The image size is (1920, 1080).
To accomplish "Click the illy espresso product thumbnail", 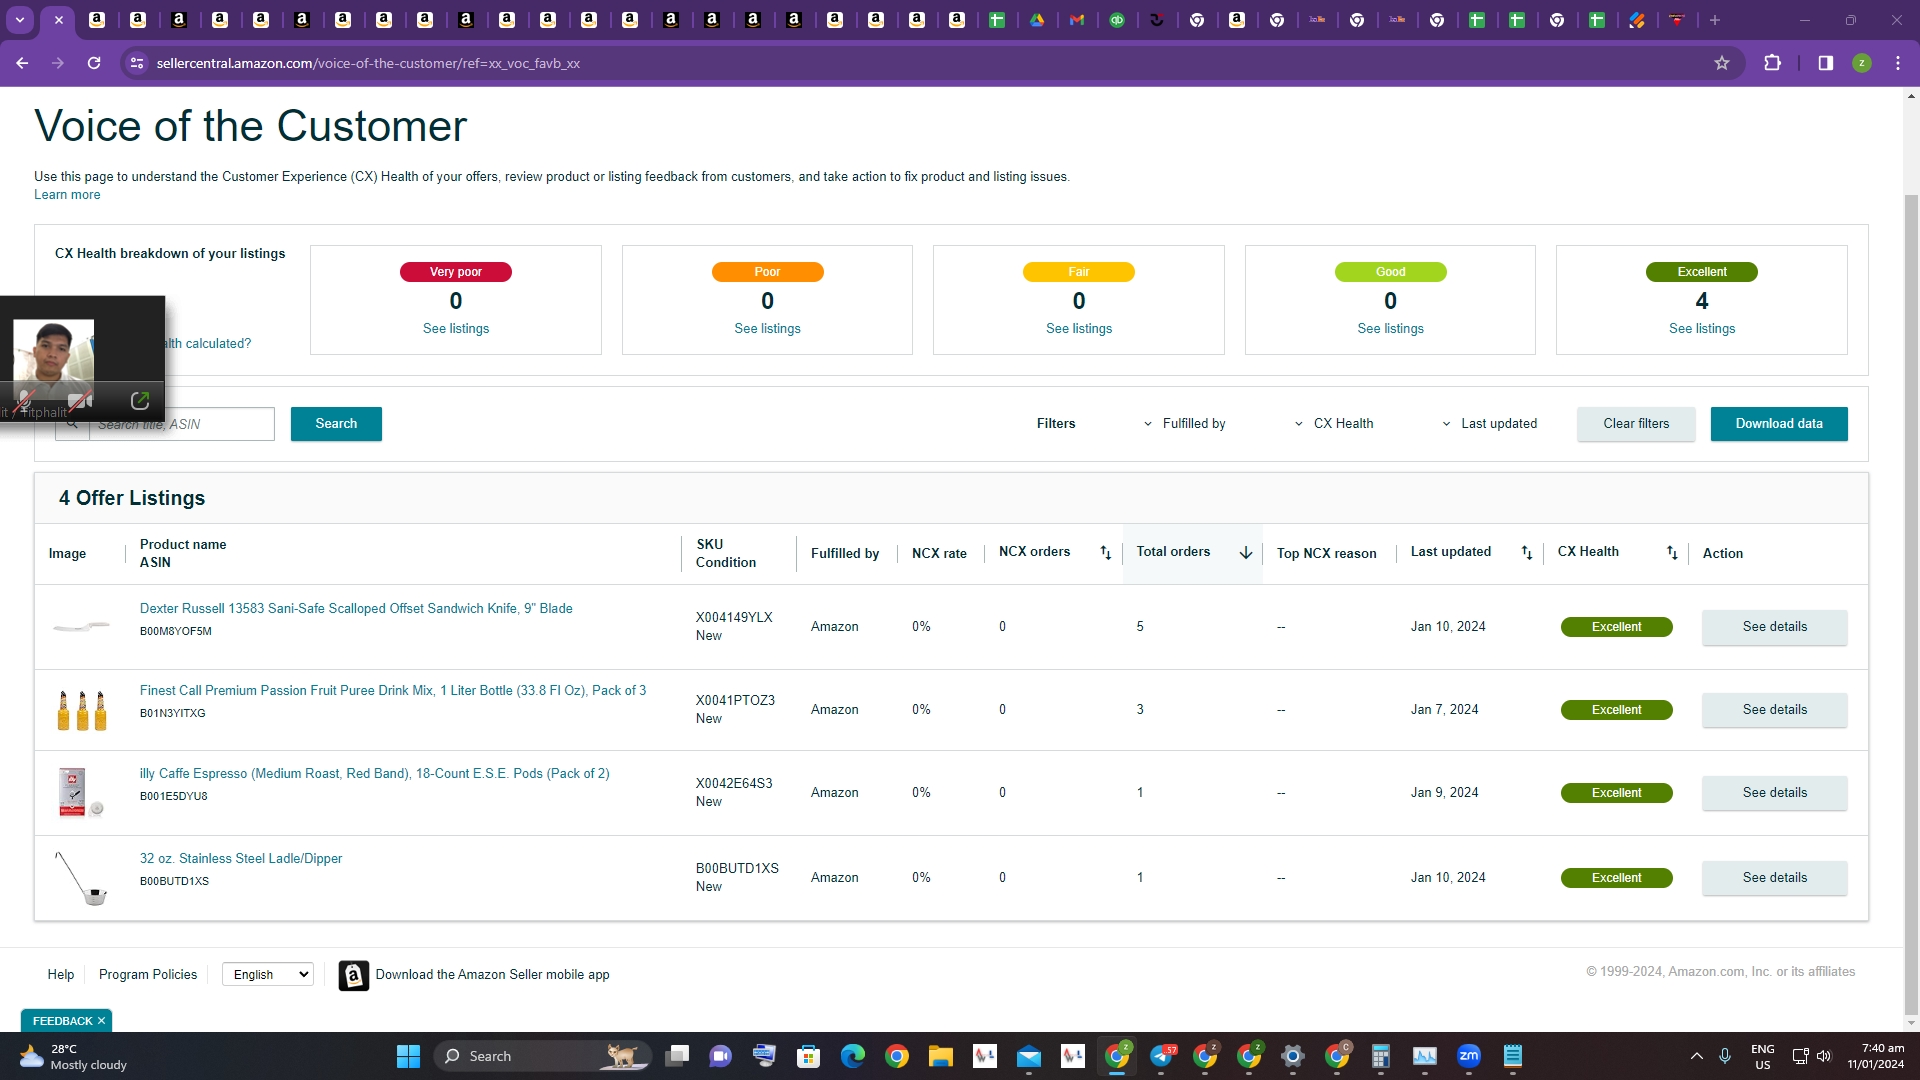I will click(x=81, y=793).
